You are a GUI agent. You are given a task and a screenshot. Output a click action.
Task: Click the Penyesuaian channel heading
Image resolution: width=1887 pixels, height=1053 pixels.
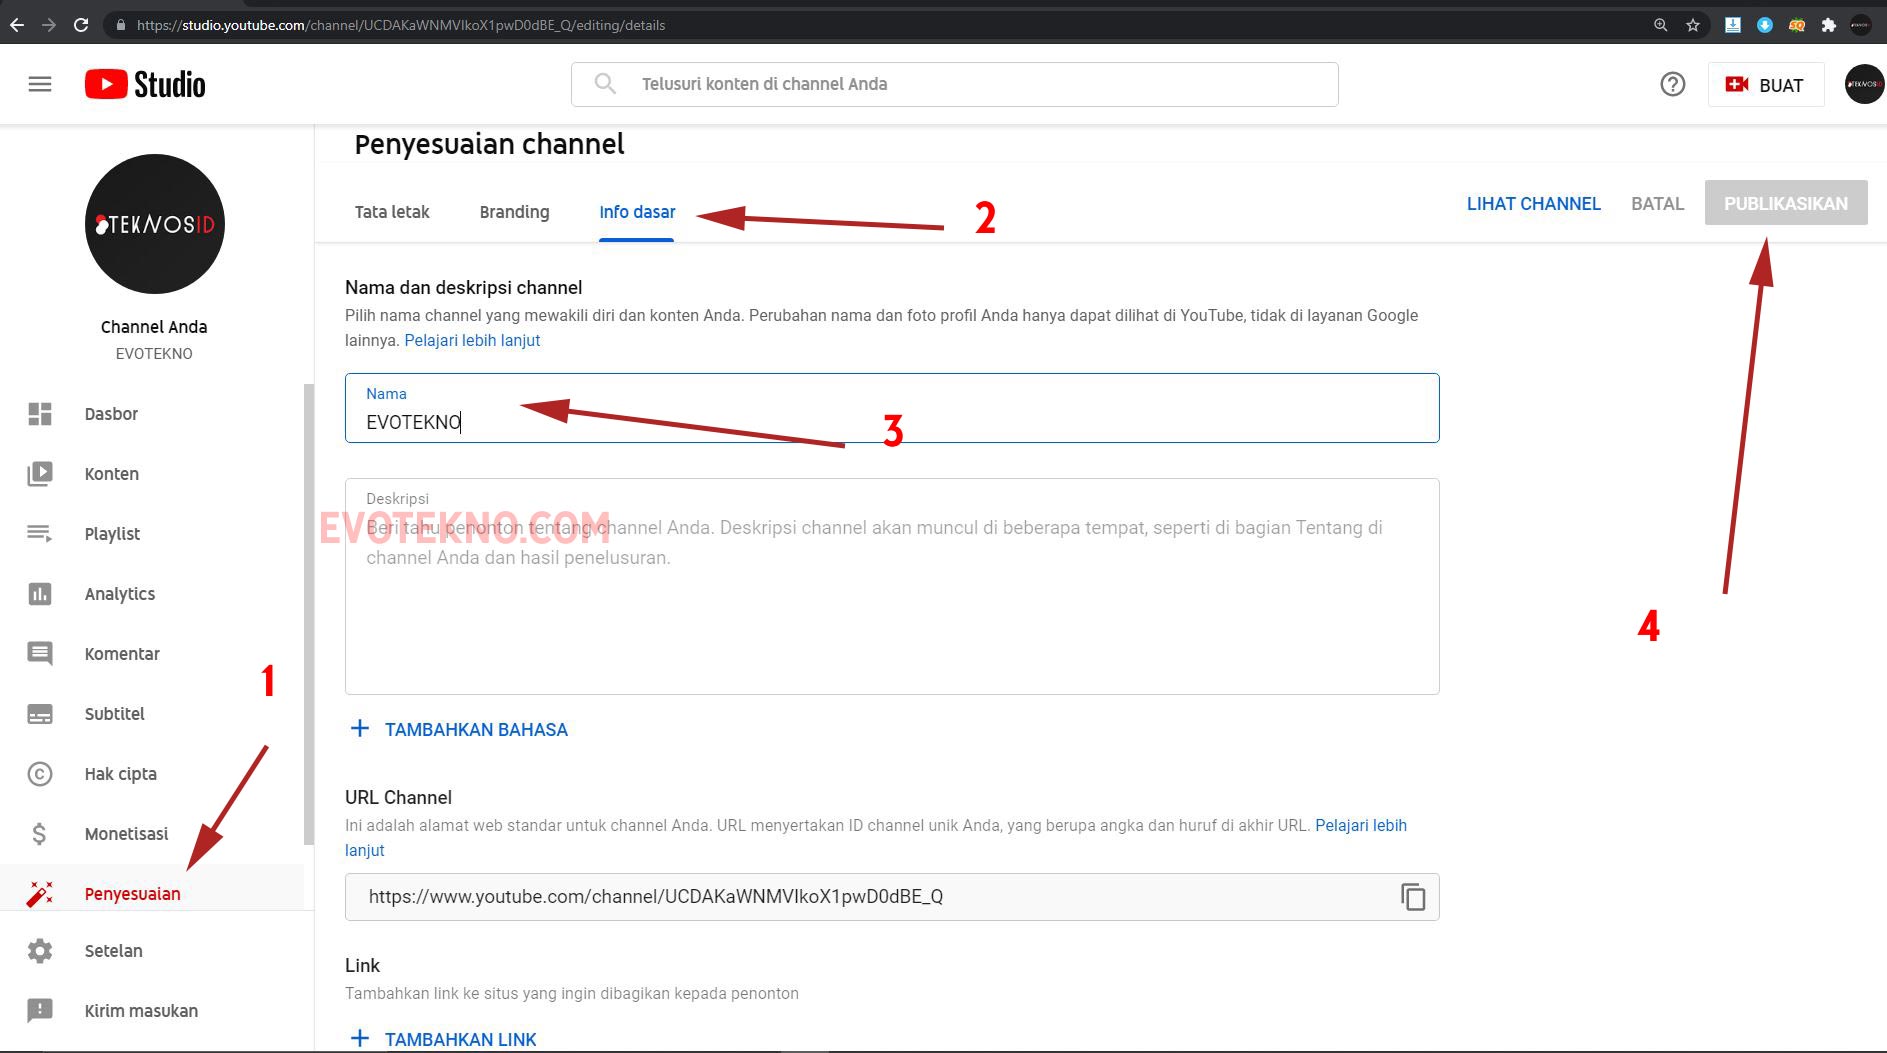(489, 145)
